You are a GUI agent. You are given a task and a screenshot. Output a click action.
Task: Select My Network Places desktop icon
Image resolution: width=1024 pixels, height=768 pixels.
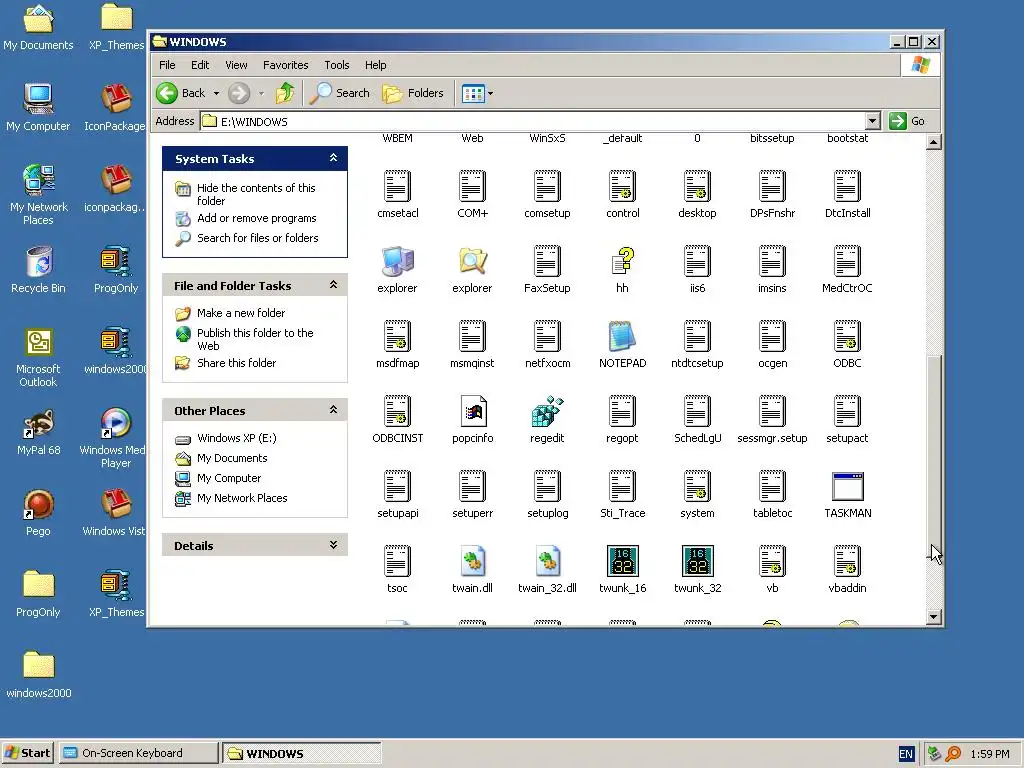coord(39,180)
